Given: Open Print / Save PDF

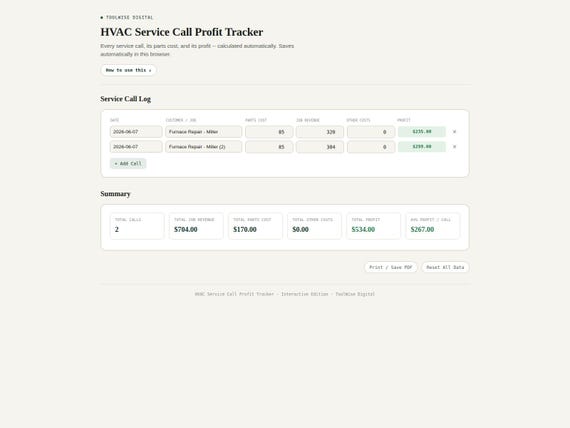Looking at the screenshot, I should [391, 267].
